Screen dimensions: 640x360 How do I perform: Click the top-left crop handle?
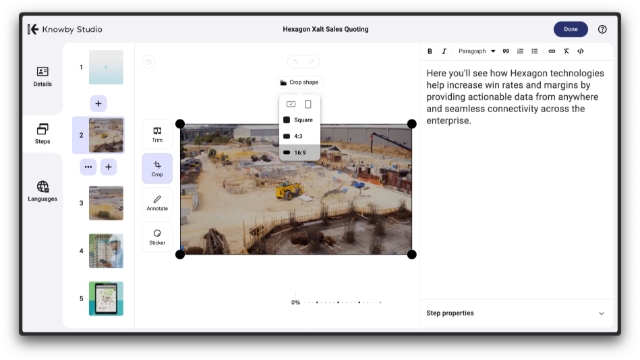click(180, 124)
